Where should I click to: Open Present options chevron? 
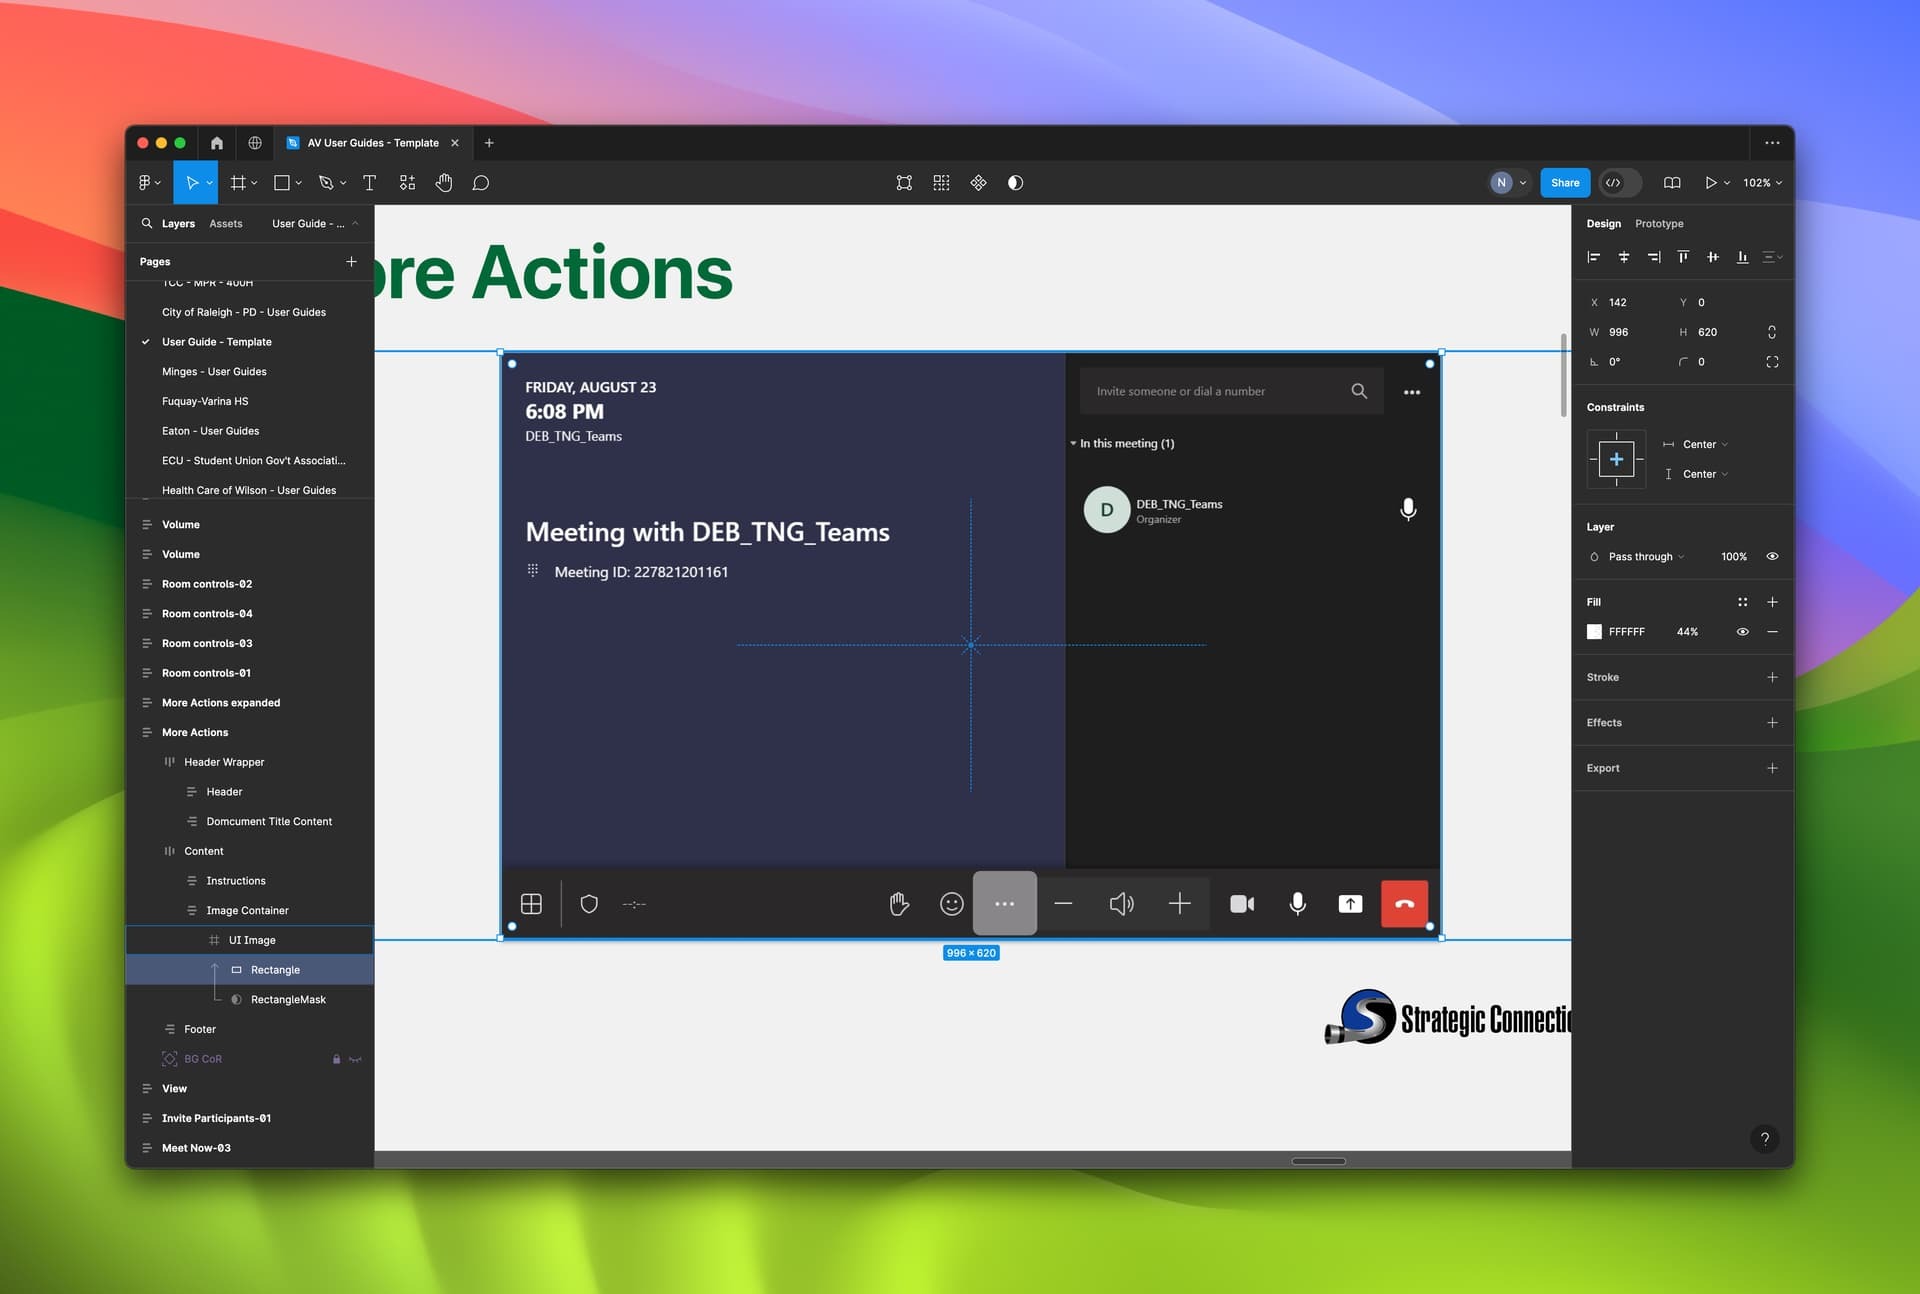(x=1727, y=184)
